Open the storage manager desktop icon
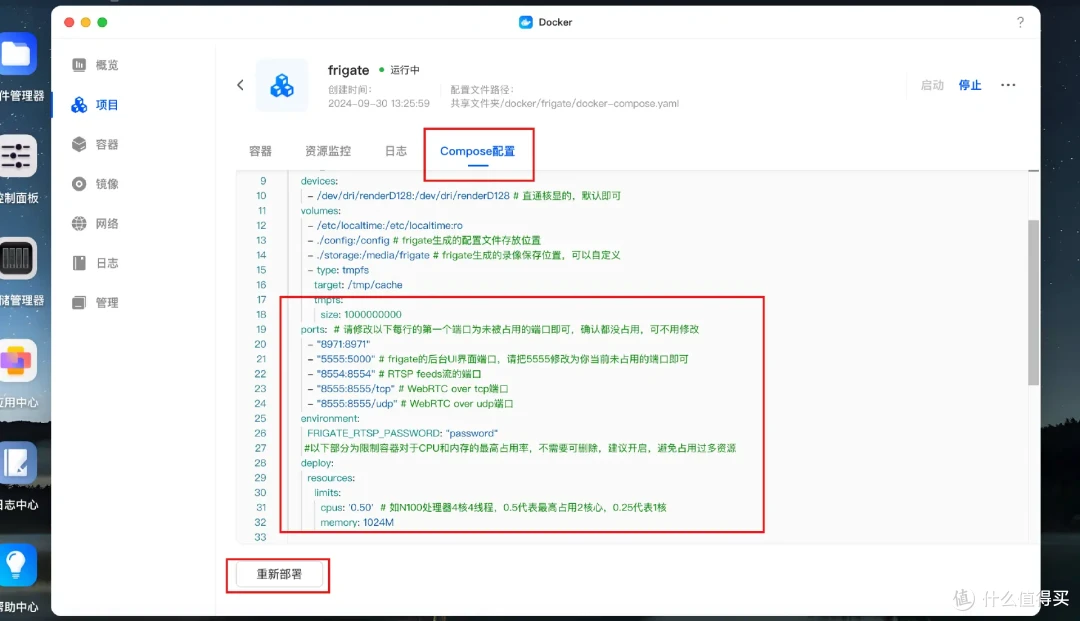This screenshot has height=621, width=1080. coord(17,259)
